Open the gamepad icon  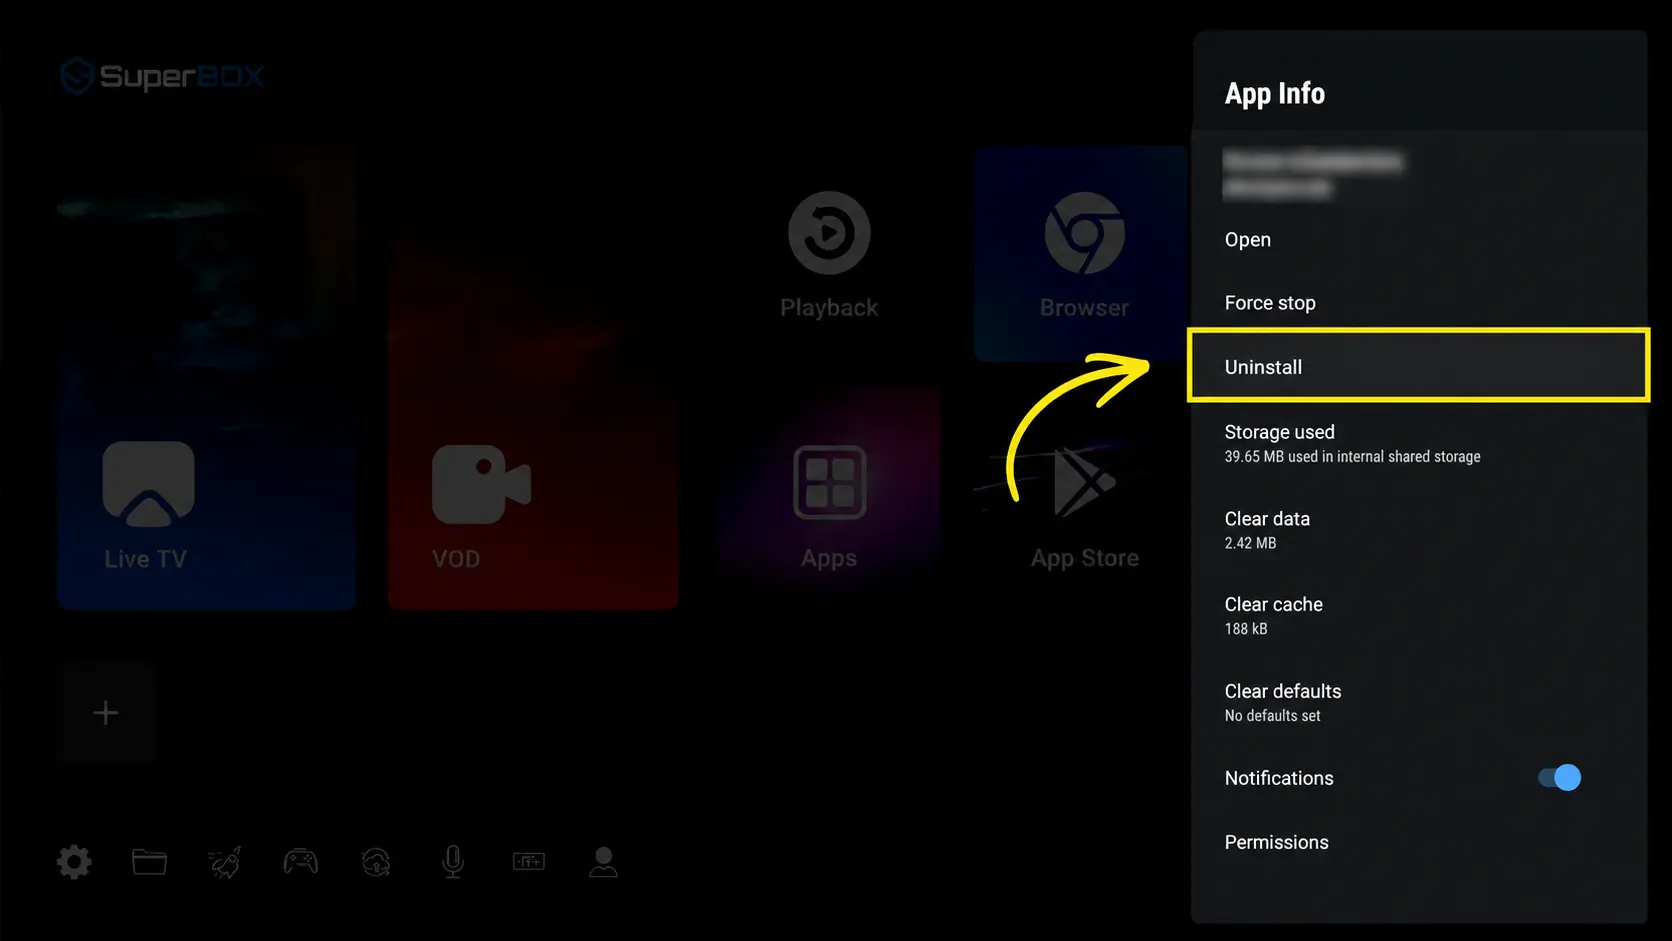tap(301, 861)
